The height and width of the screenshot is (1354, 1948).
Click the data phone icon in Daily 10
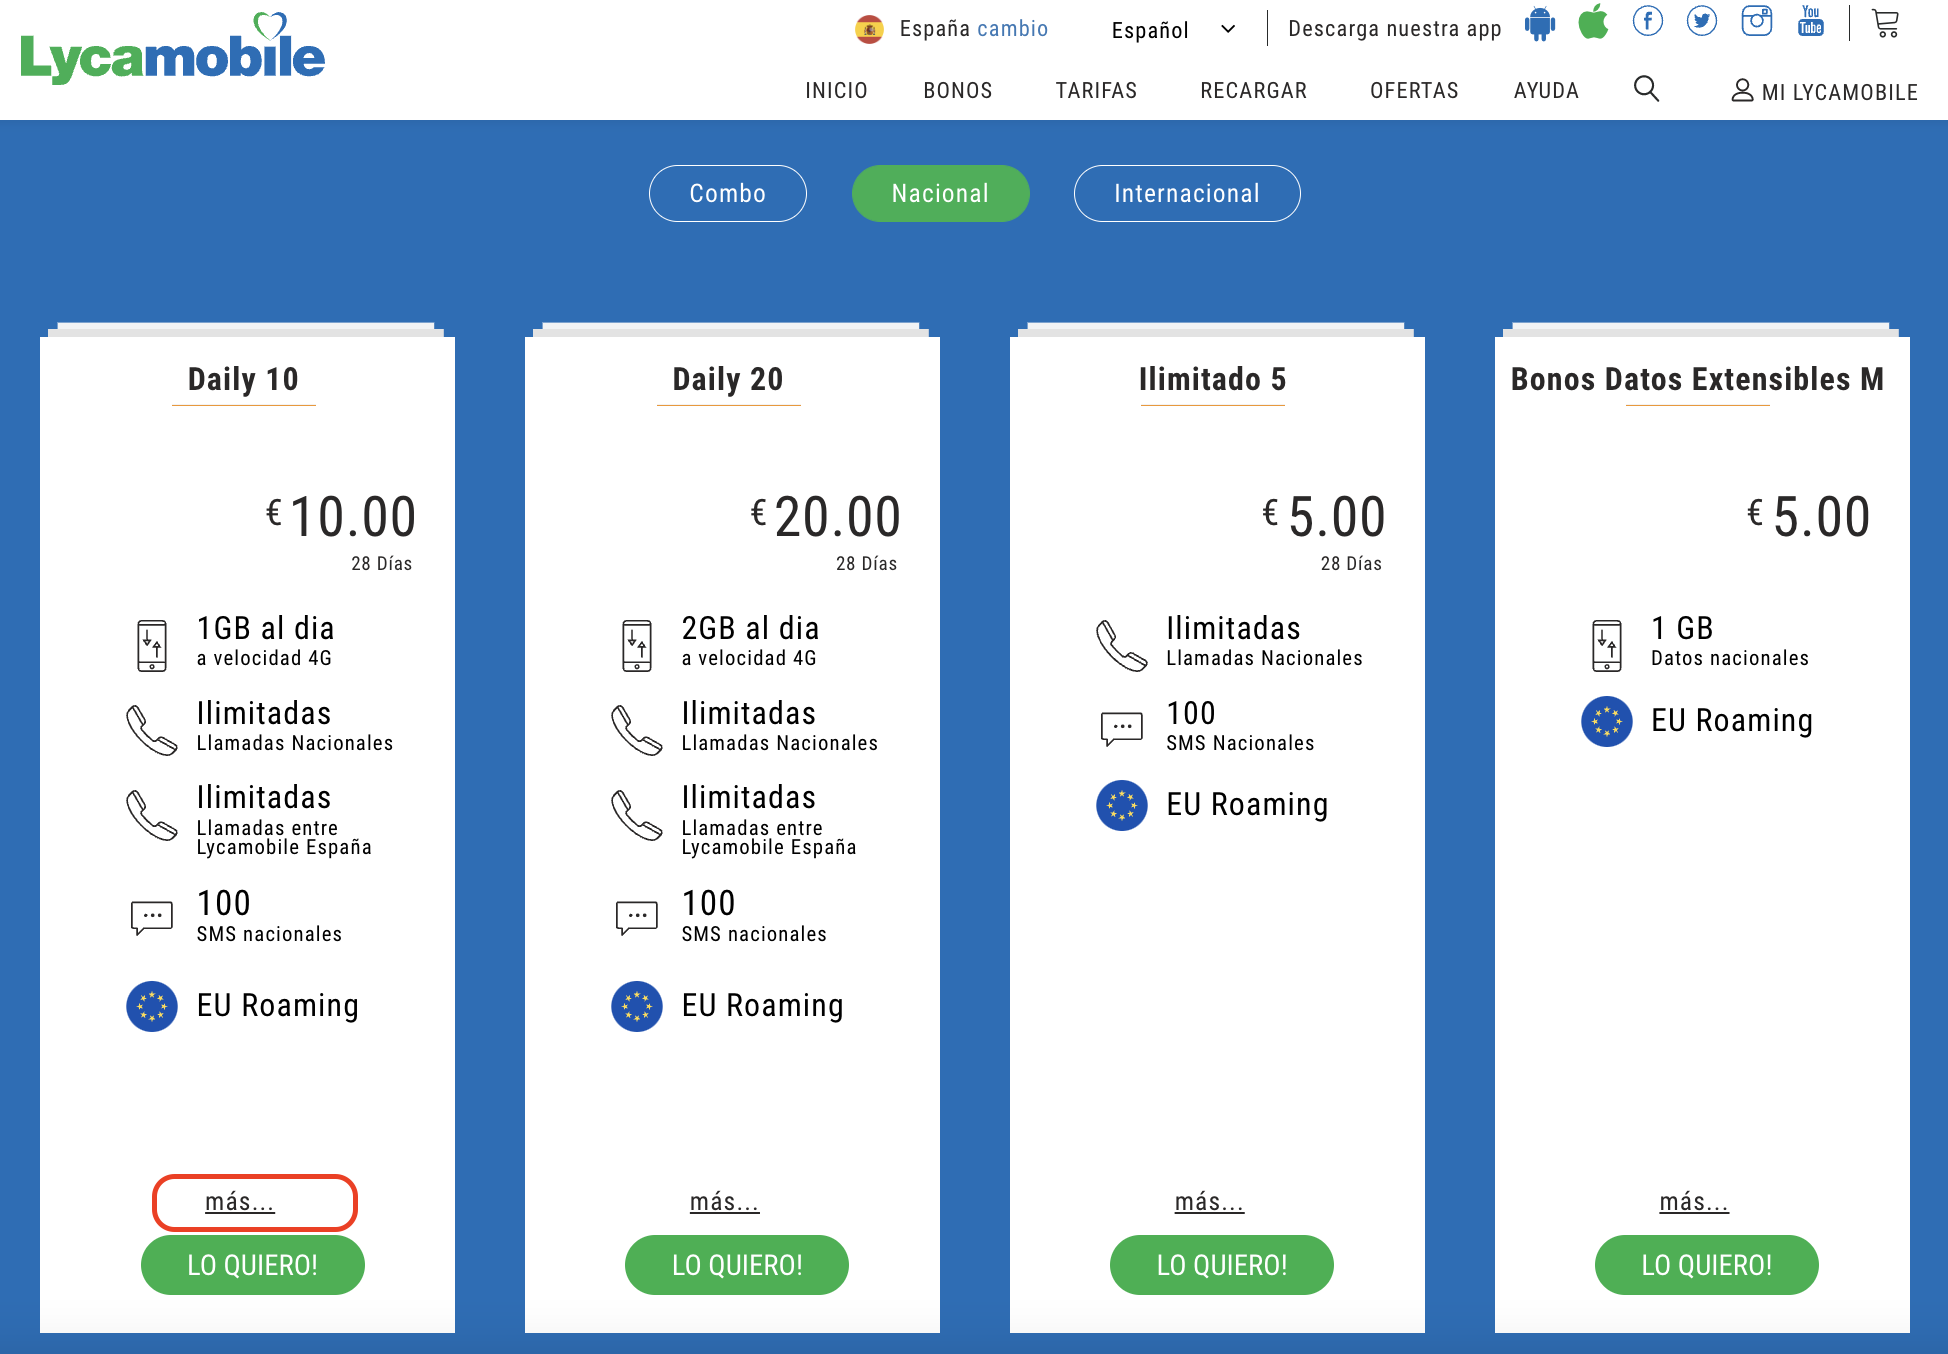[152, 645]
